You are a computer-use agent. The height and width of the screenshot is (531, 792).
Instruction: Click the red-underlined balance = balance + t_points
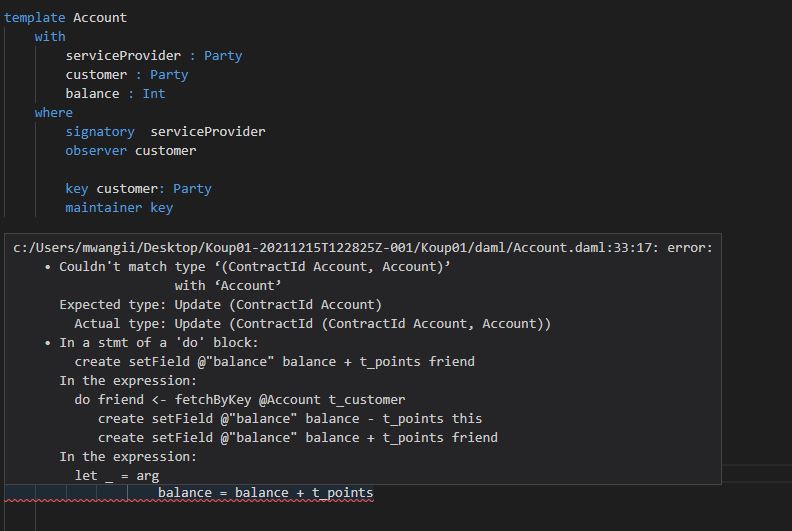click(265, 493)
